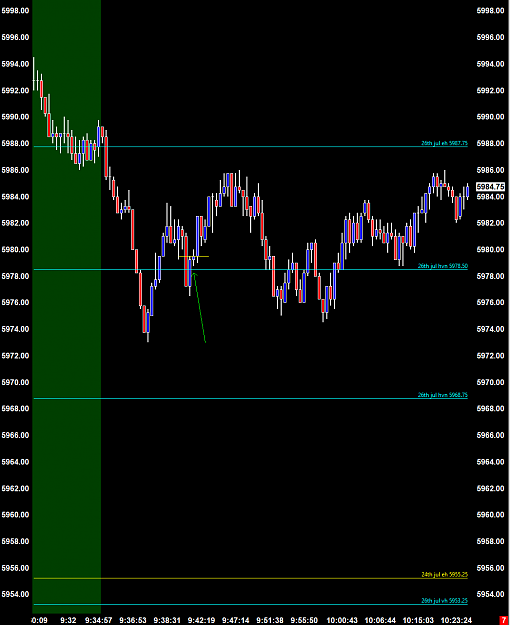
Task: Click 5960.00 on the right-hand price scale
Action: click(490, 515)
